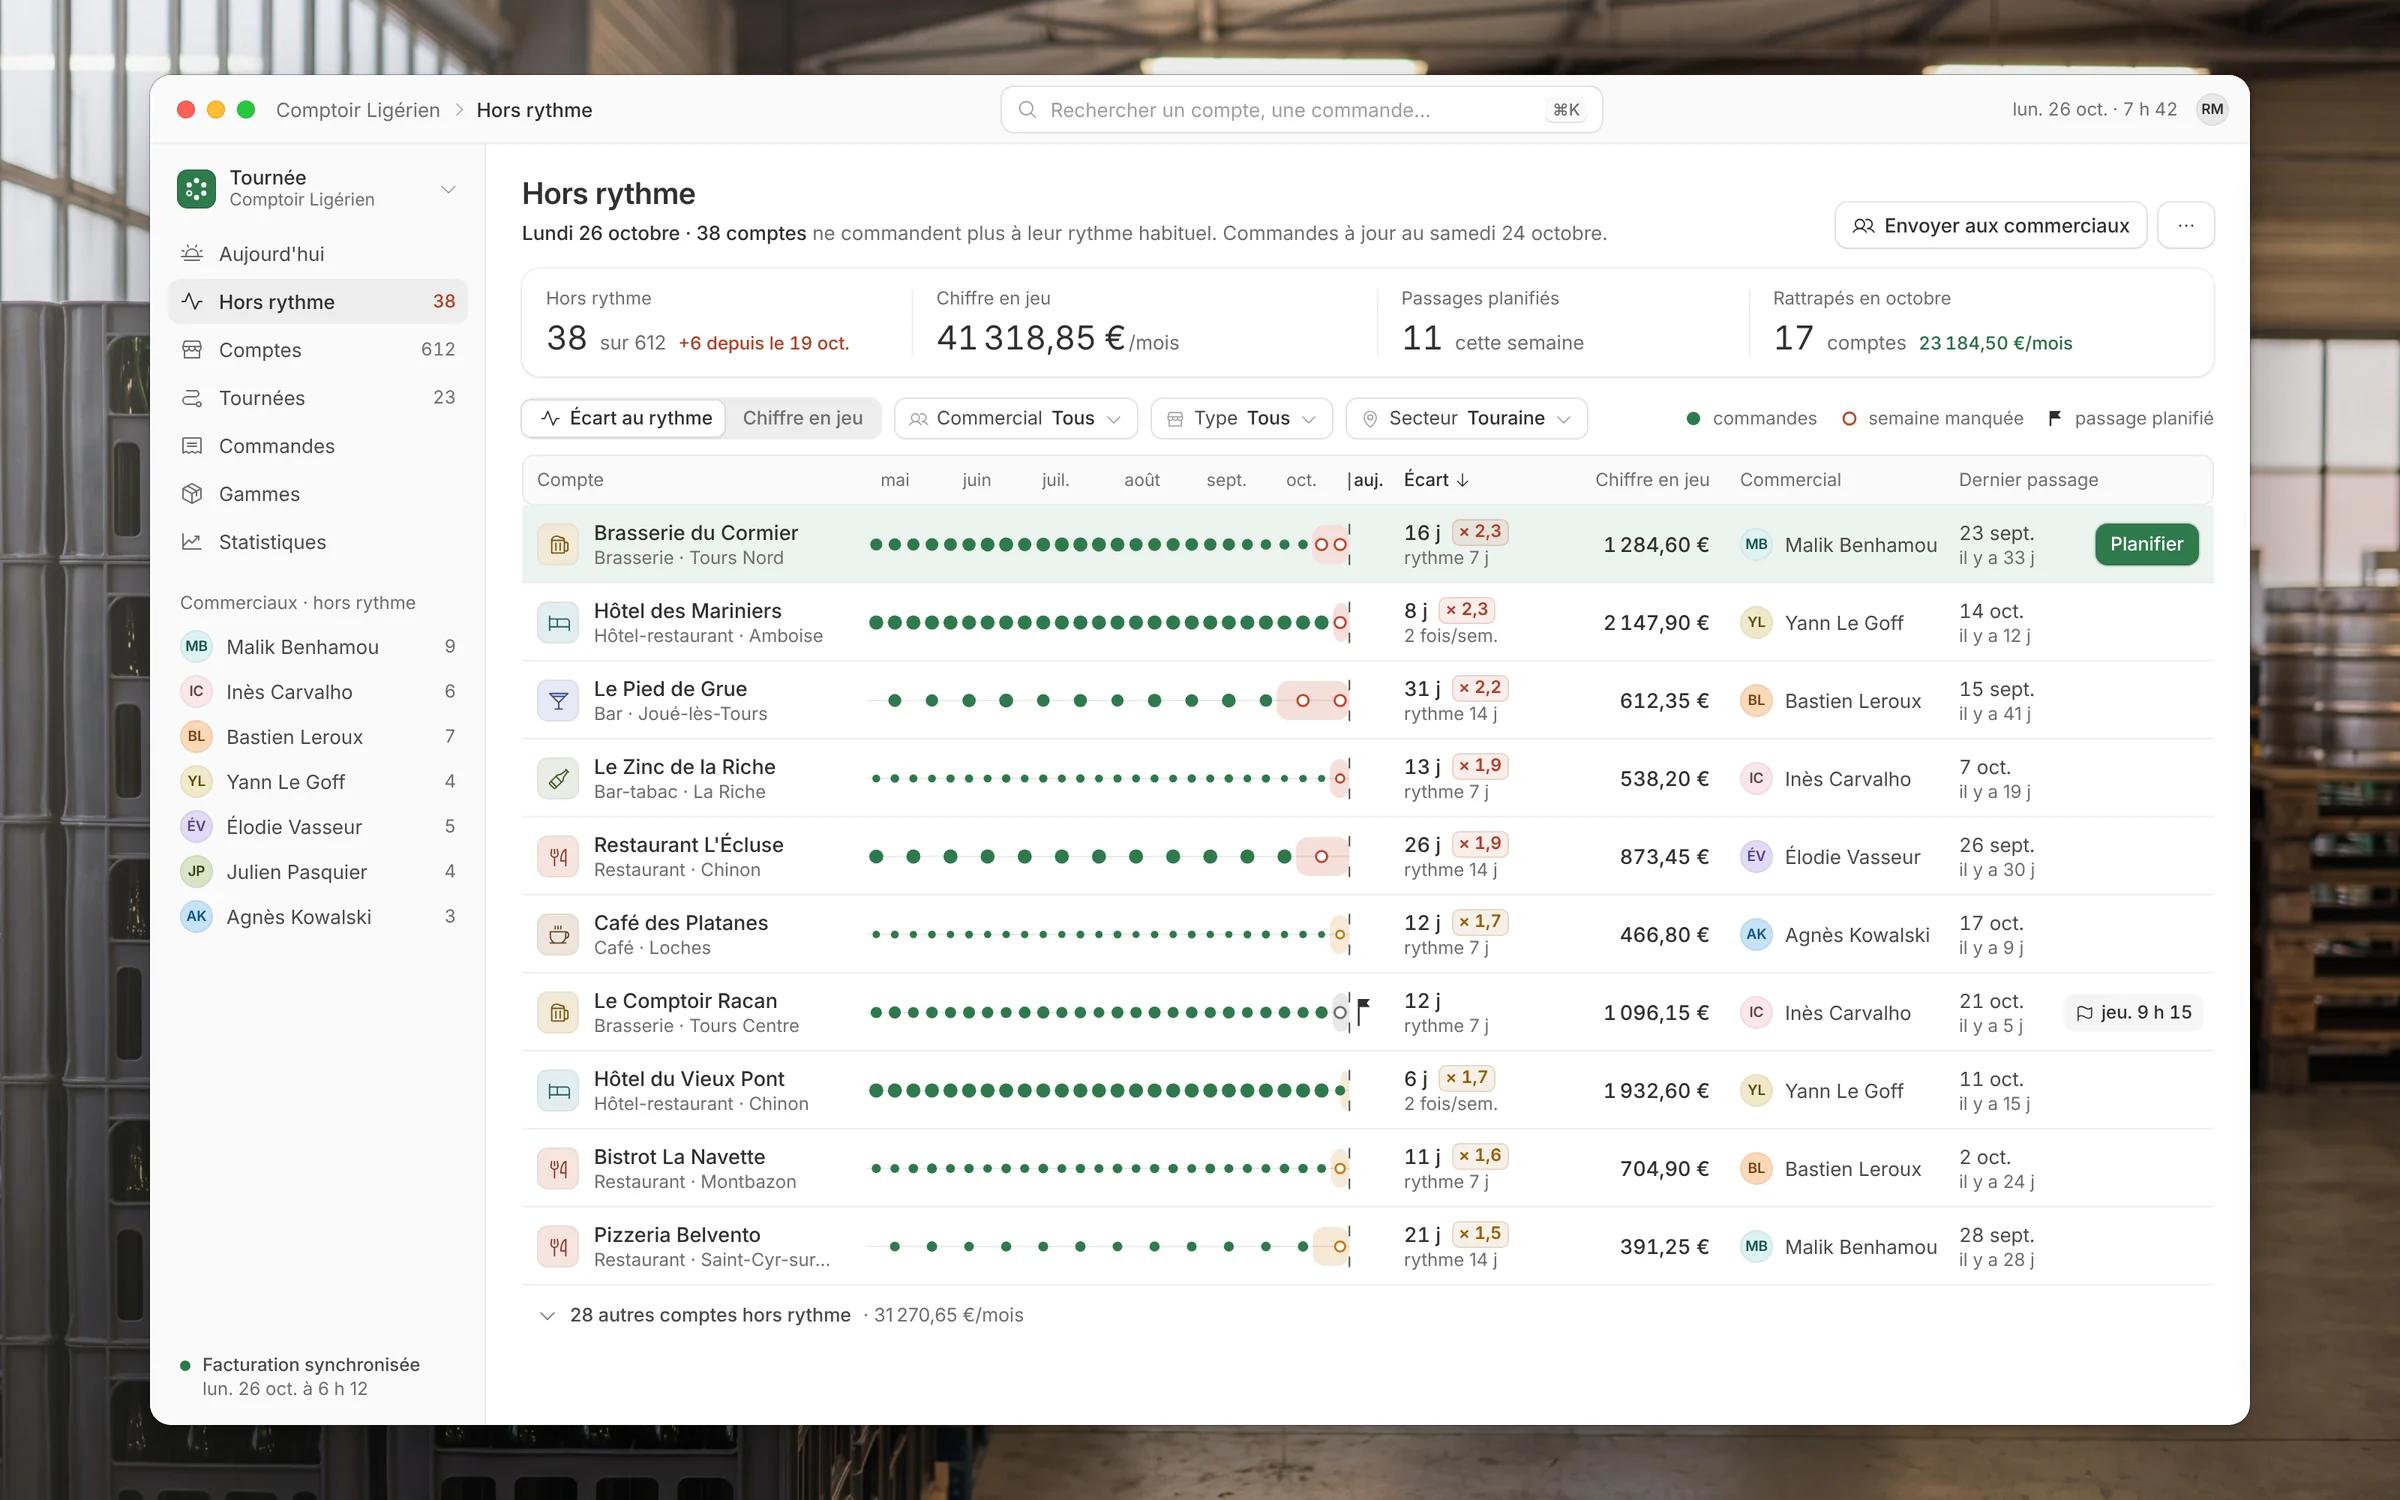Viewport: 2400px width, 1500px height.
Task: Filter by commercial Julien Pasquier in sidebar
Action: 318,872
